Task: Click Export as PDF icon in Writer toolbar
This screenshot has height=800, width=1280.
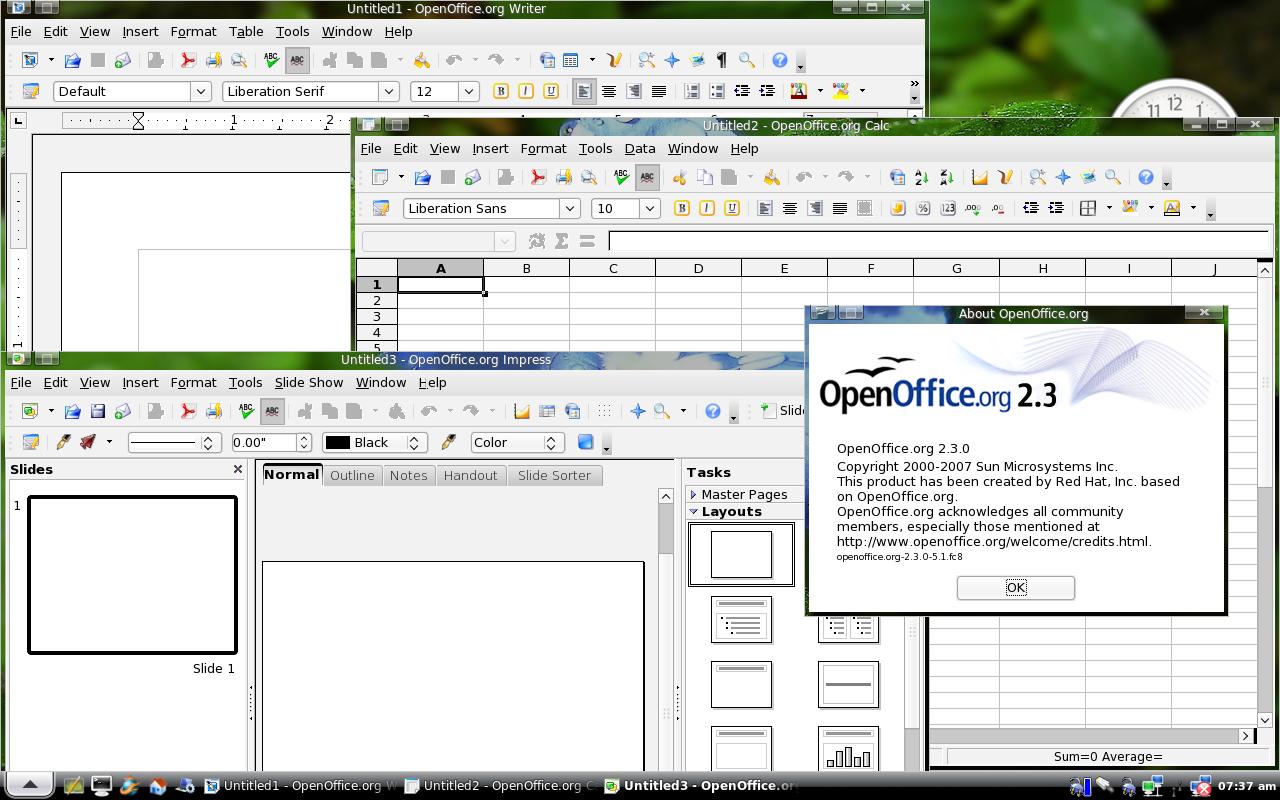Action: [x=187, y=60]
